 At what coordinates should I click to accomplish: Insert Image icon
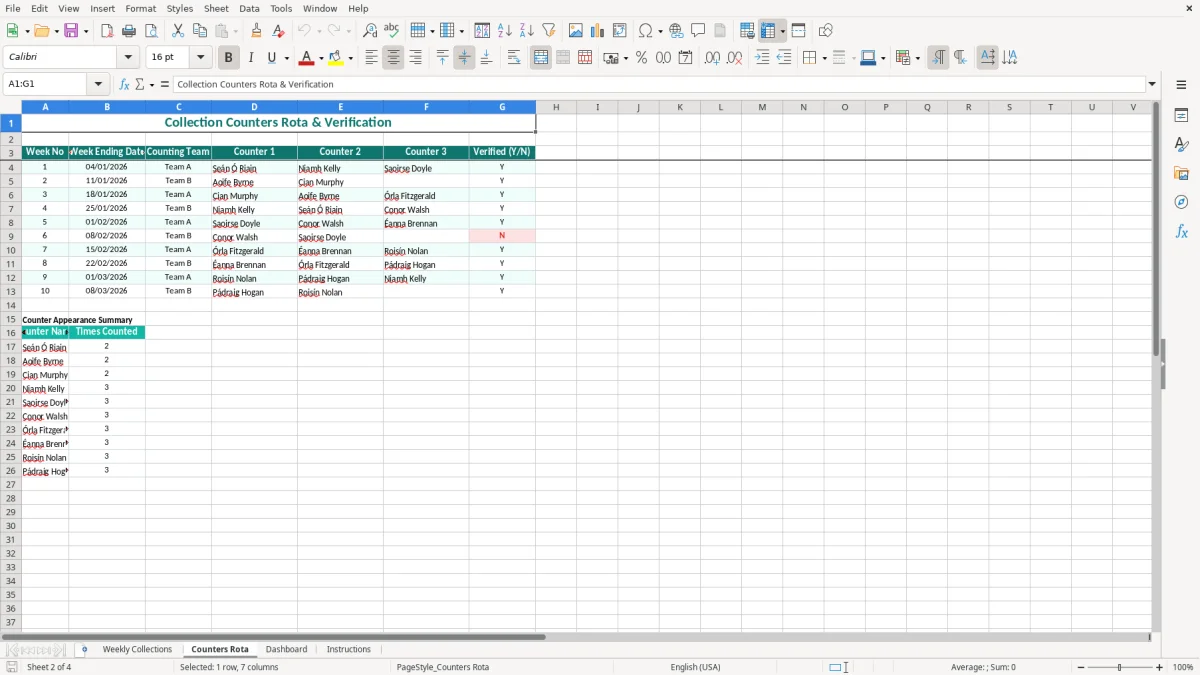pyautogui.click(x=576, y=31)
